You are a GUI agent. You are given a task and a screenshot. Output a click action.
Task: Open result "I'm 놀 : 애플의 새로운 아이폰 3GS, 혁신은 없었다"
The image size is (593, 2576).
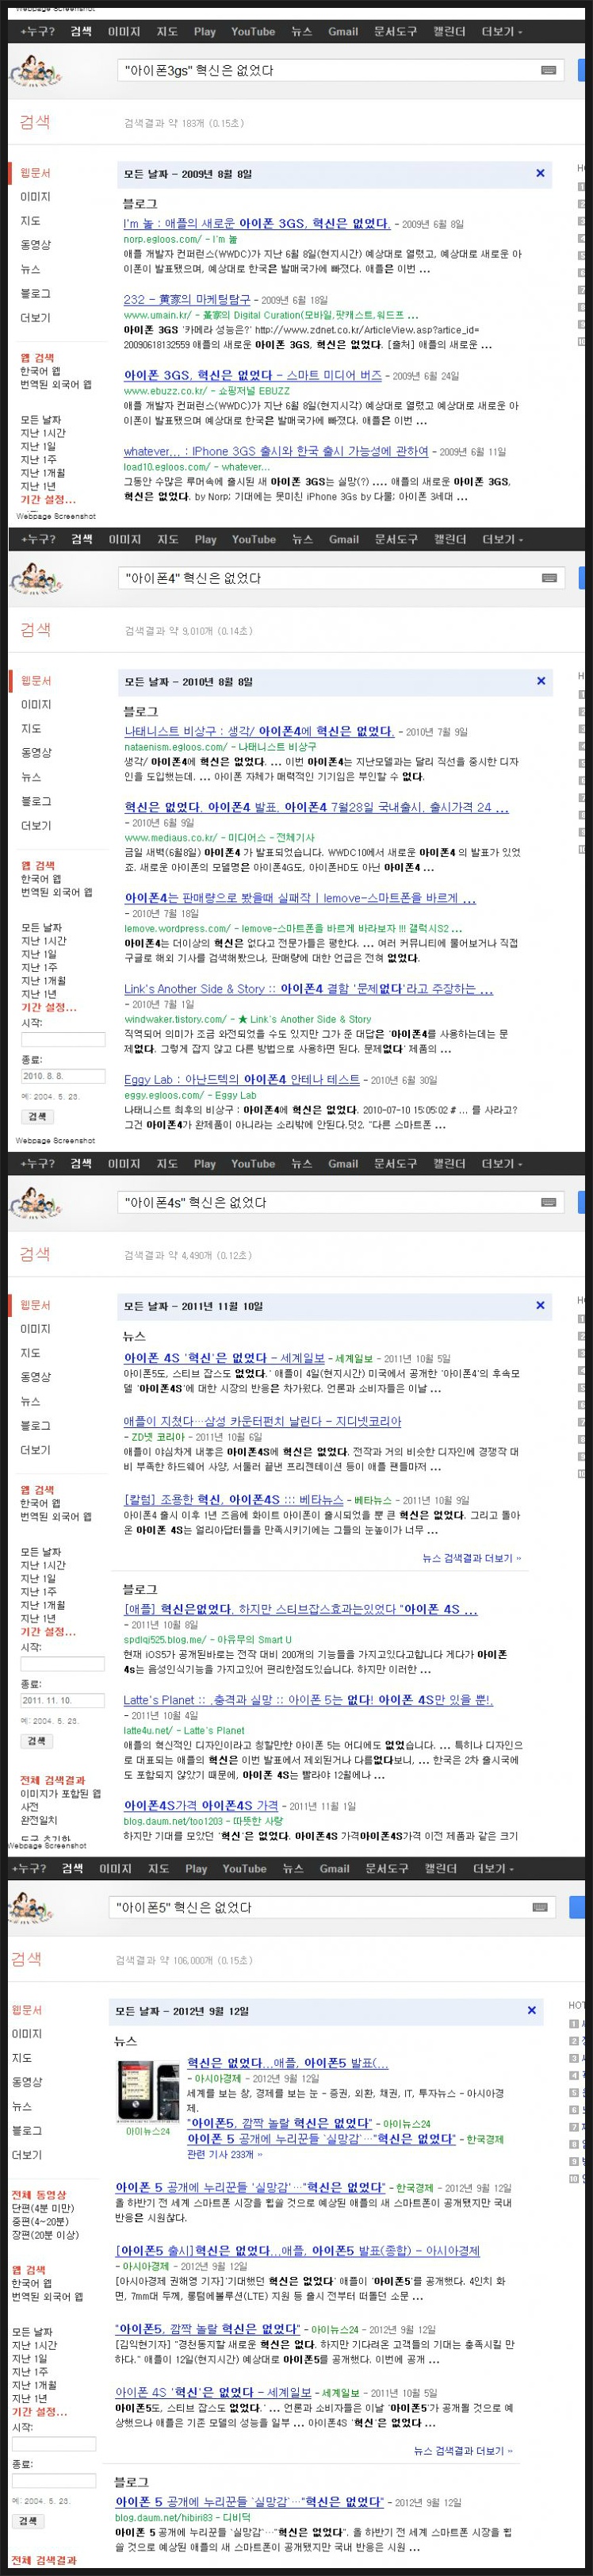[x=257, y=224]
